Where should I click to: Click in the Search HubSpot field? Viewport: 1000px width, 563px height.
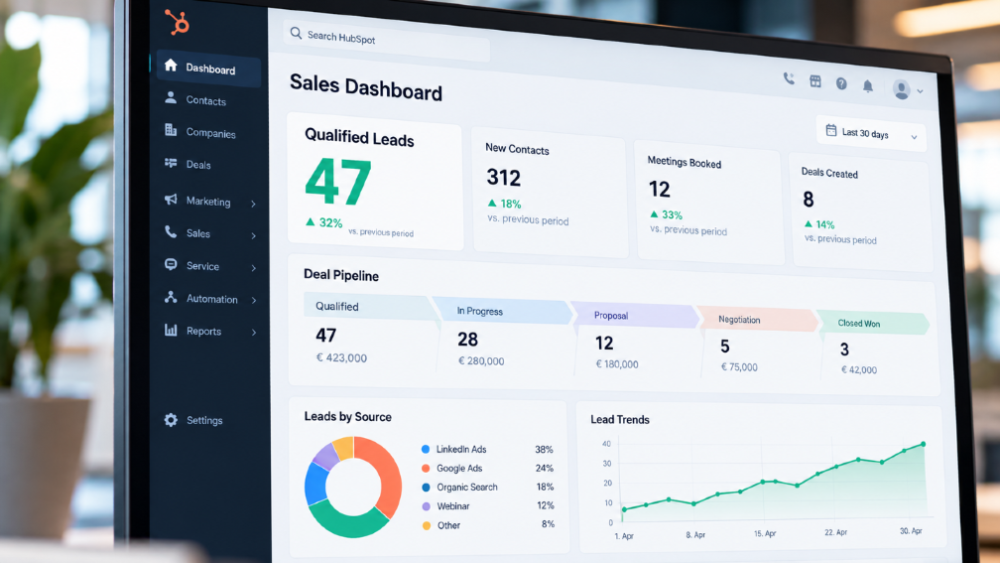pyautogui.click(x=386, y=40)
